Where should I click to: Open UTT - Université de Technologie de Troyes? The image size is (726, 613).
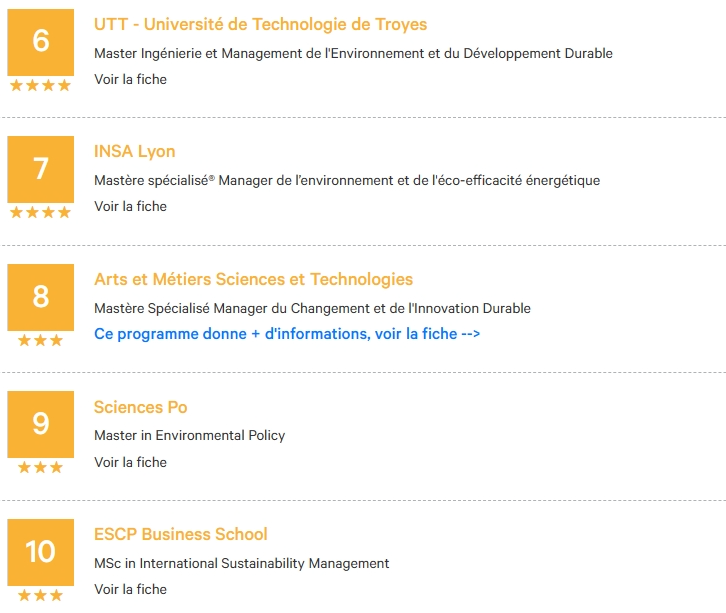click(x=260, y=24)
